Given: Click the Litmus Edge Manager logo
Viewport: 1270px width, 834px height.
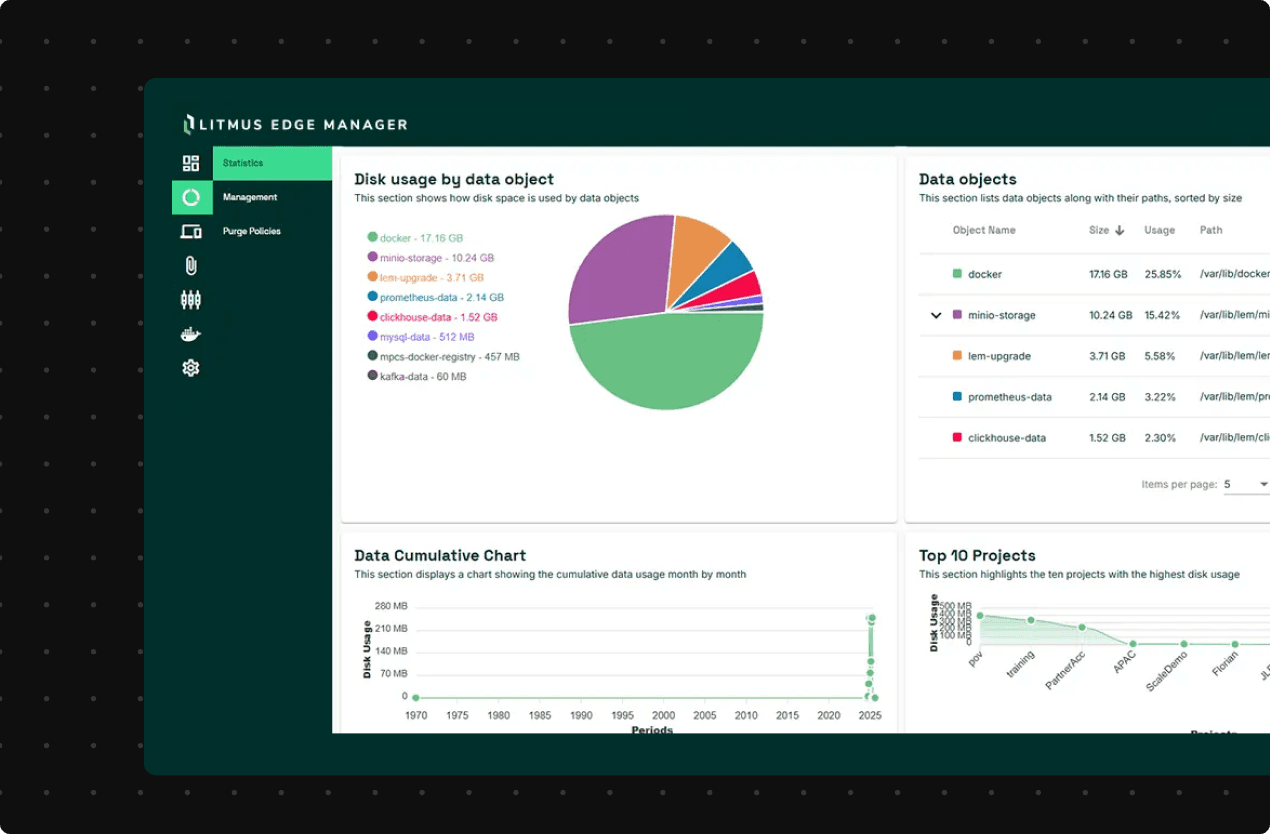Looking at the screenshot, I should pyautogui.click(x=295, y=124).
